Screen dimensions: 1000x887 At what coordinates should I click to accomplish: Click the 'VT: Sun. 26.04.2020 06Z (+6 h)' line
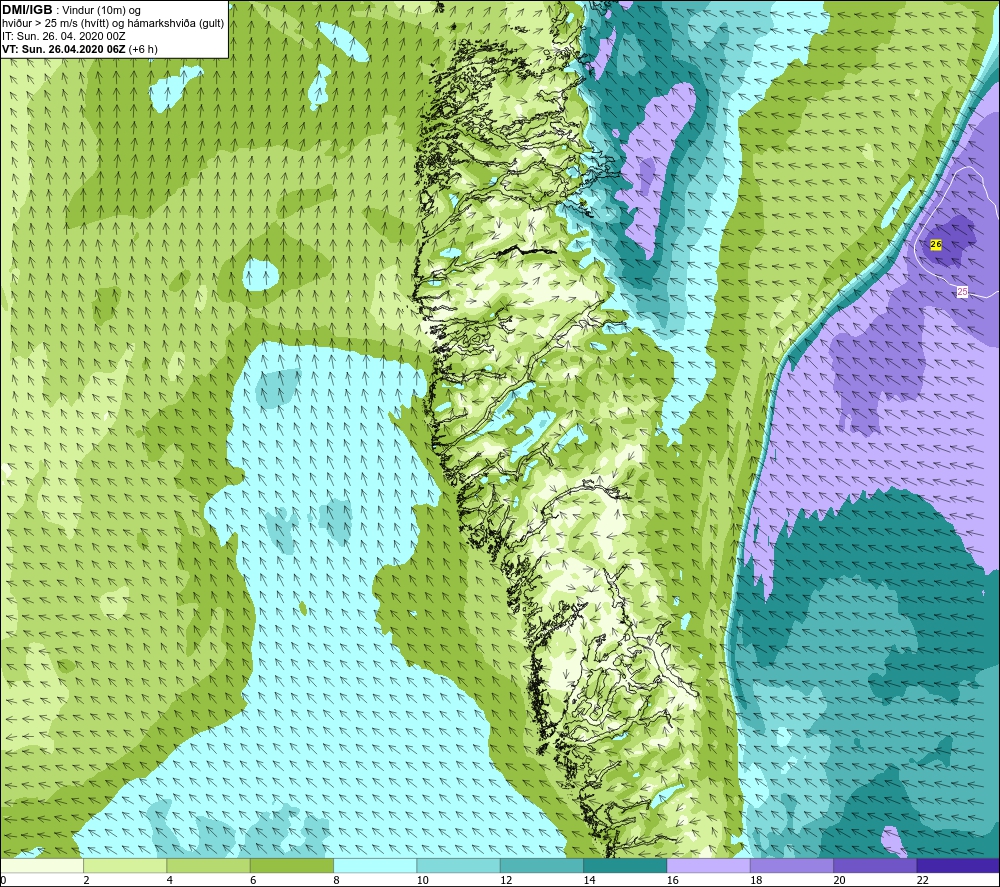tap(80, 49)
